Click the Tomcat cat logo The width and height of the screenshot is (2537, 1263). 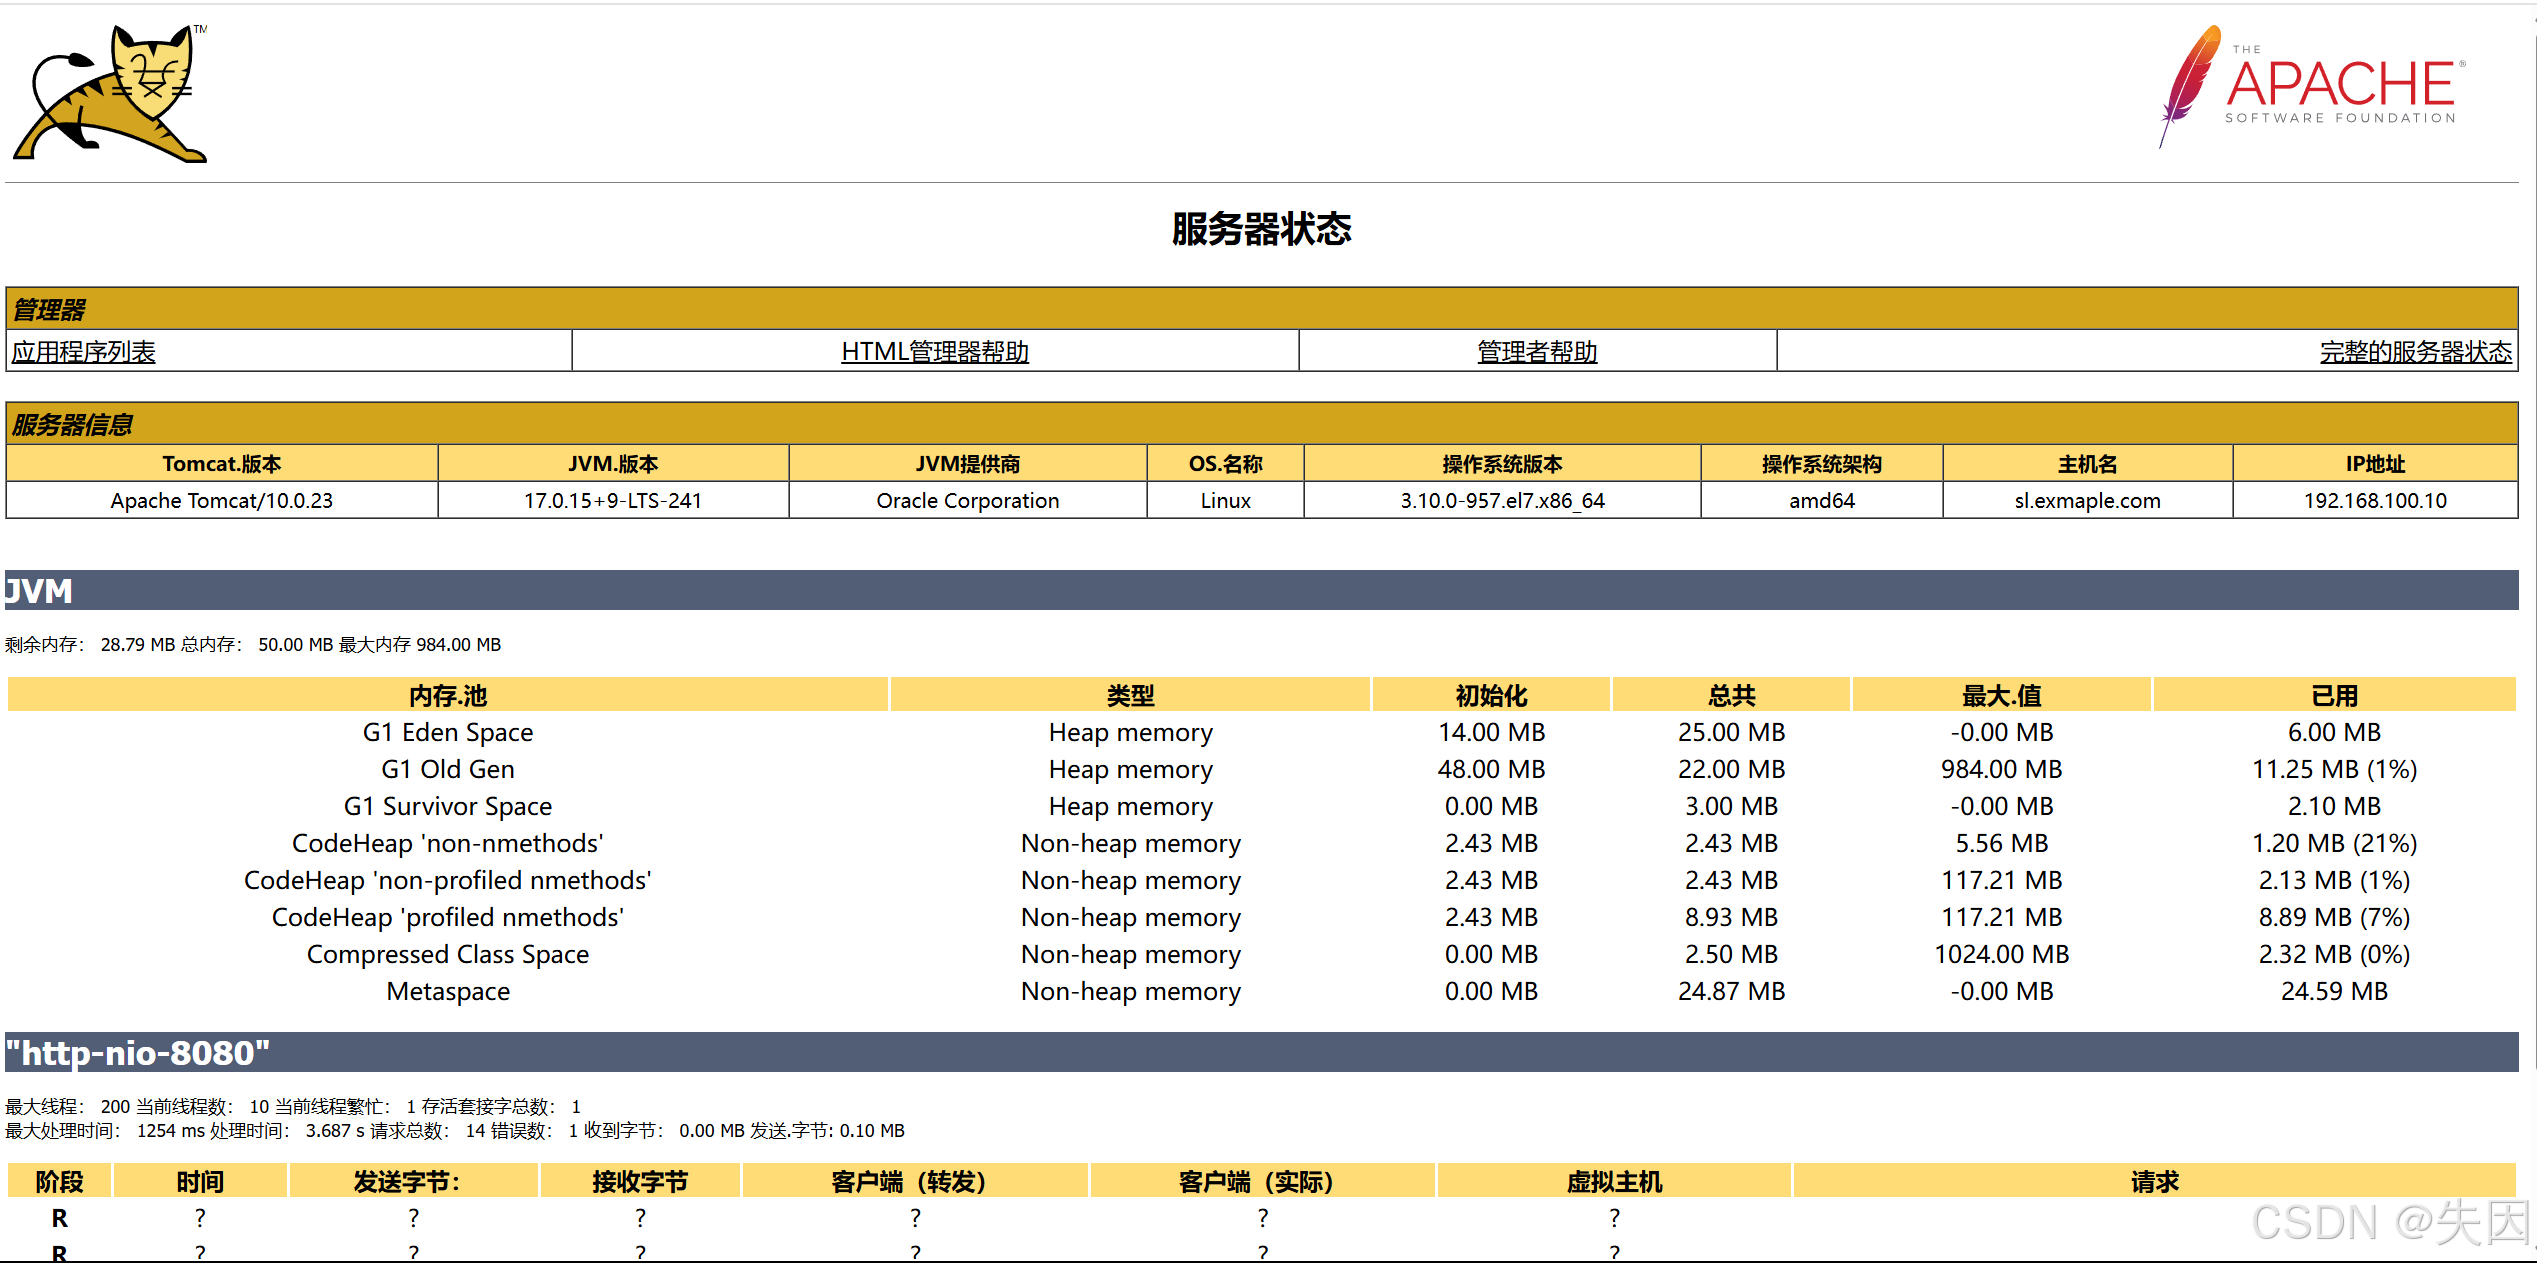pos(110,93)
